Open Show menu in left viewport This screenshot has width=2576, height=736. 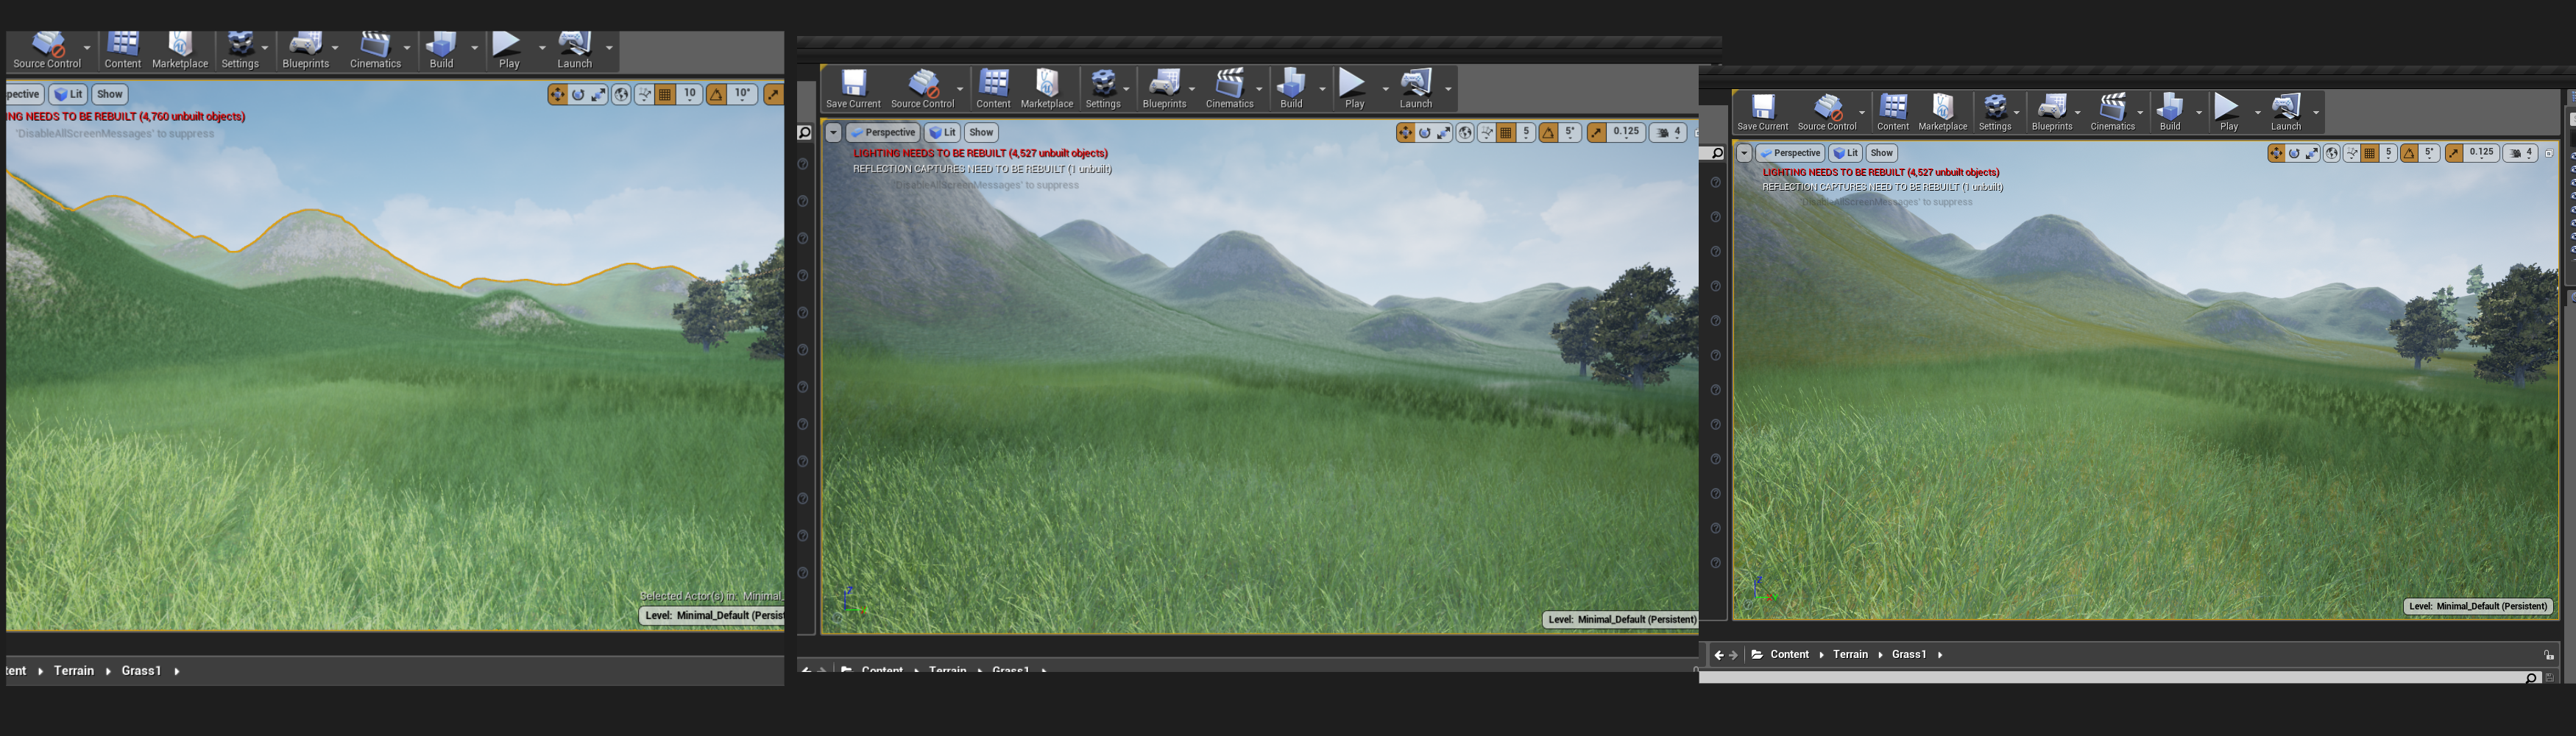tap(110, 94)
